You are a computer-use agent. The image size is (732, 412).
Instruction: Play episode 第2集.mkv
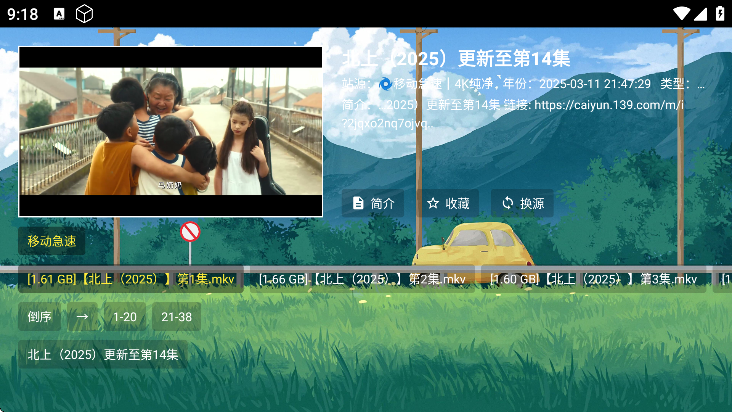click(x=362, y=279)
